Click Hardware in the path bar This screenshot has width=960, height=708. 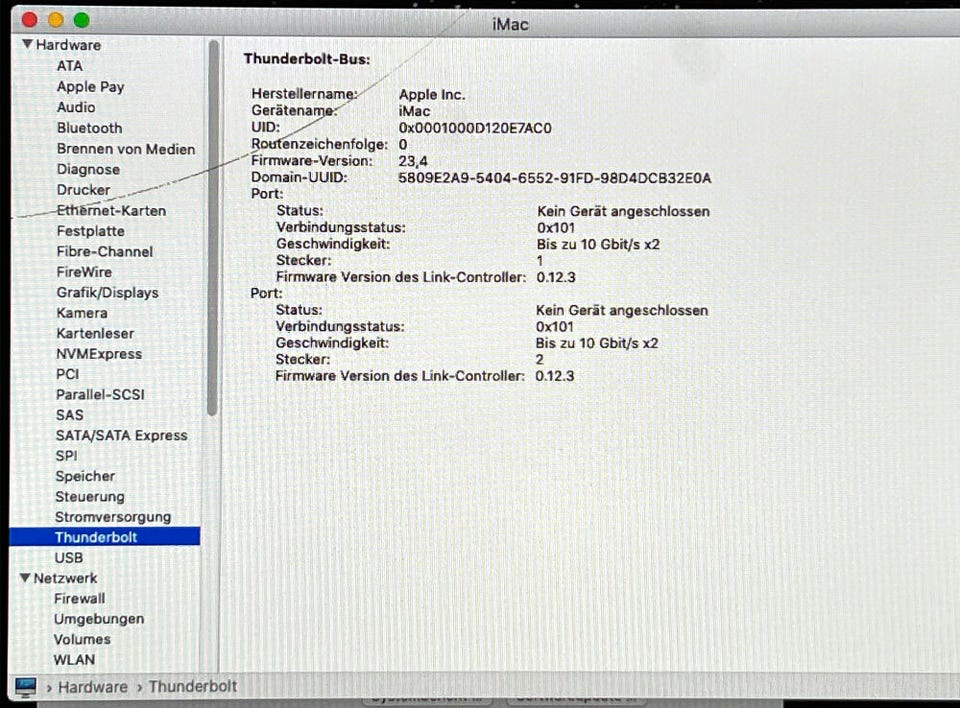pos(92,687)
